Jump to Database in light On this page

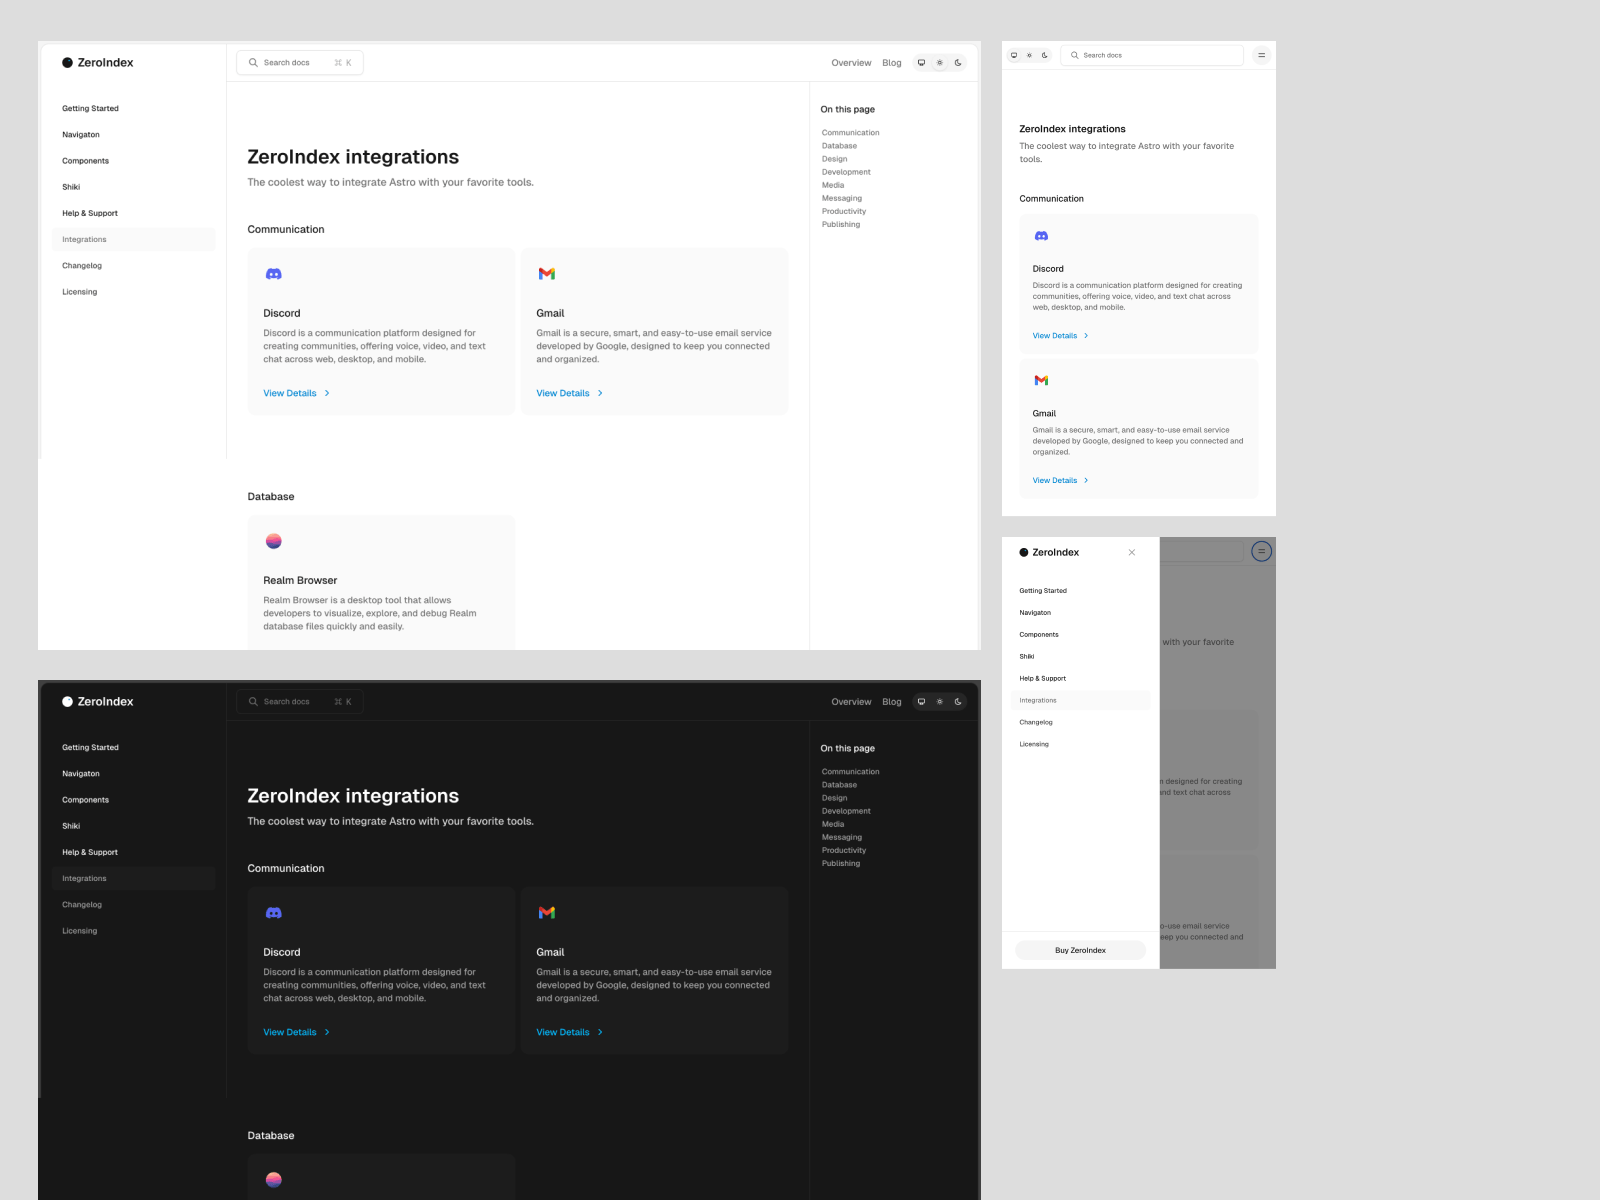[x=839, y=146]
